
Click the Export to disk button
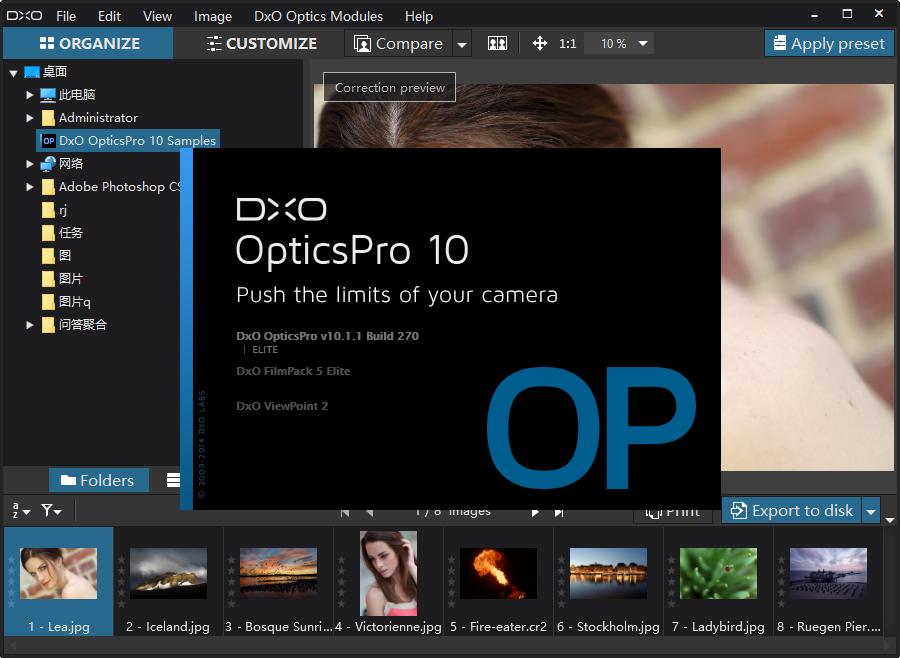pyautogui.click(x=791, y=510)
